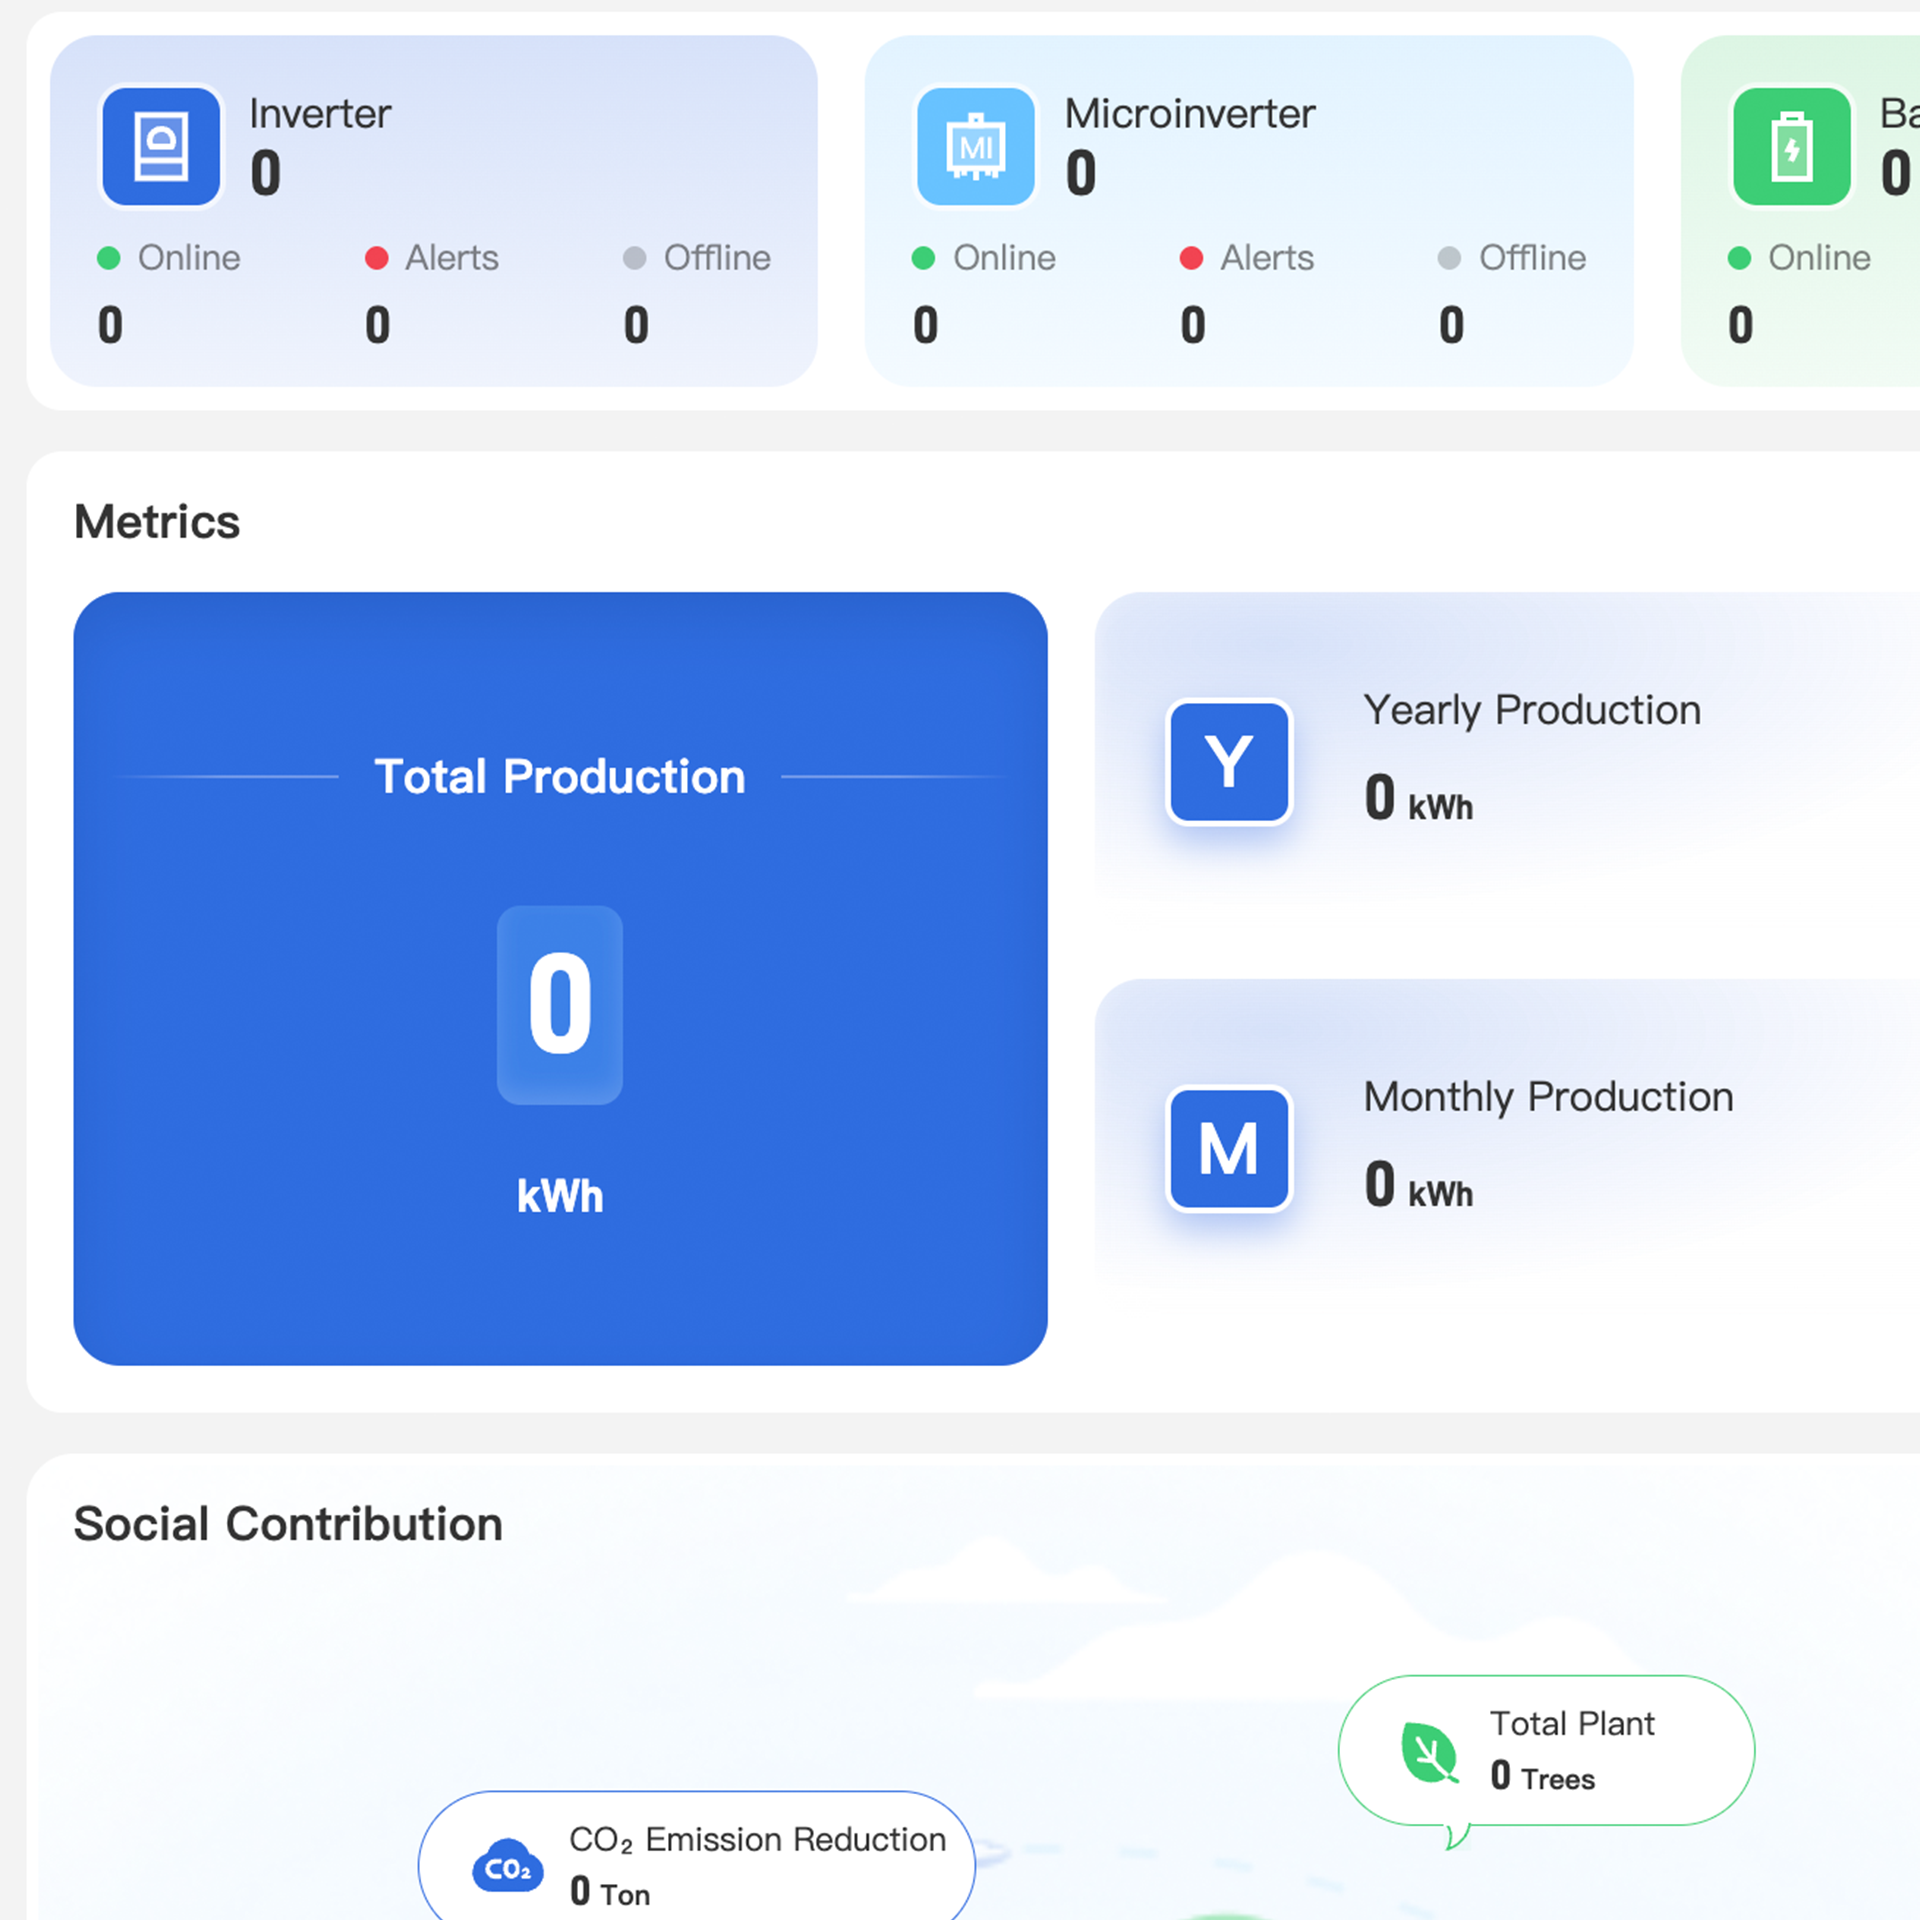Click the Total Production zero digit tile

click(x=560, y=1004)
